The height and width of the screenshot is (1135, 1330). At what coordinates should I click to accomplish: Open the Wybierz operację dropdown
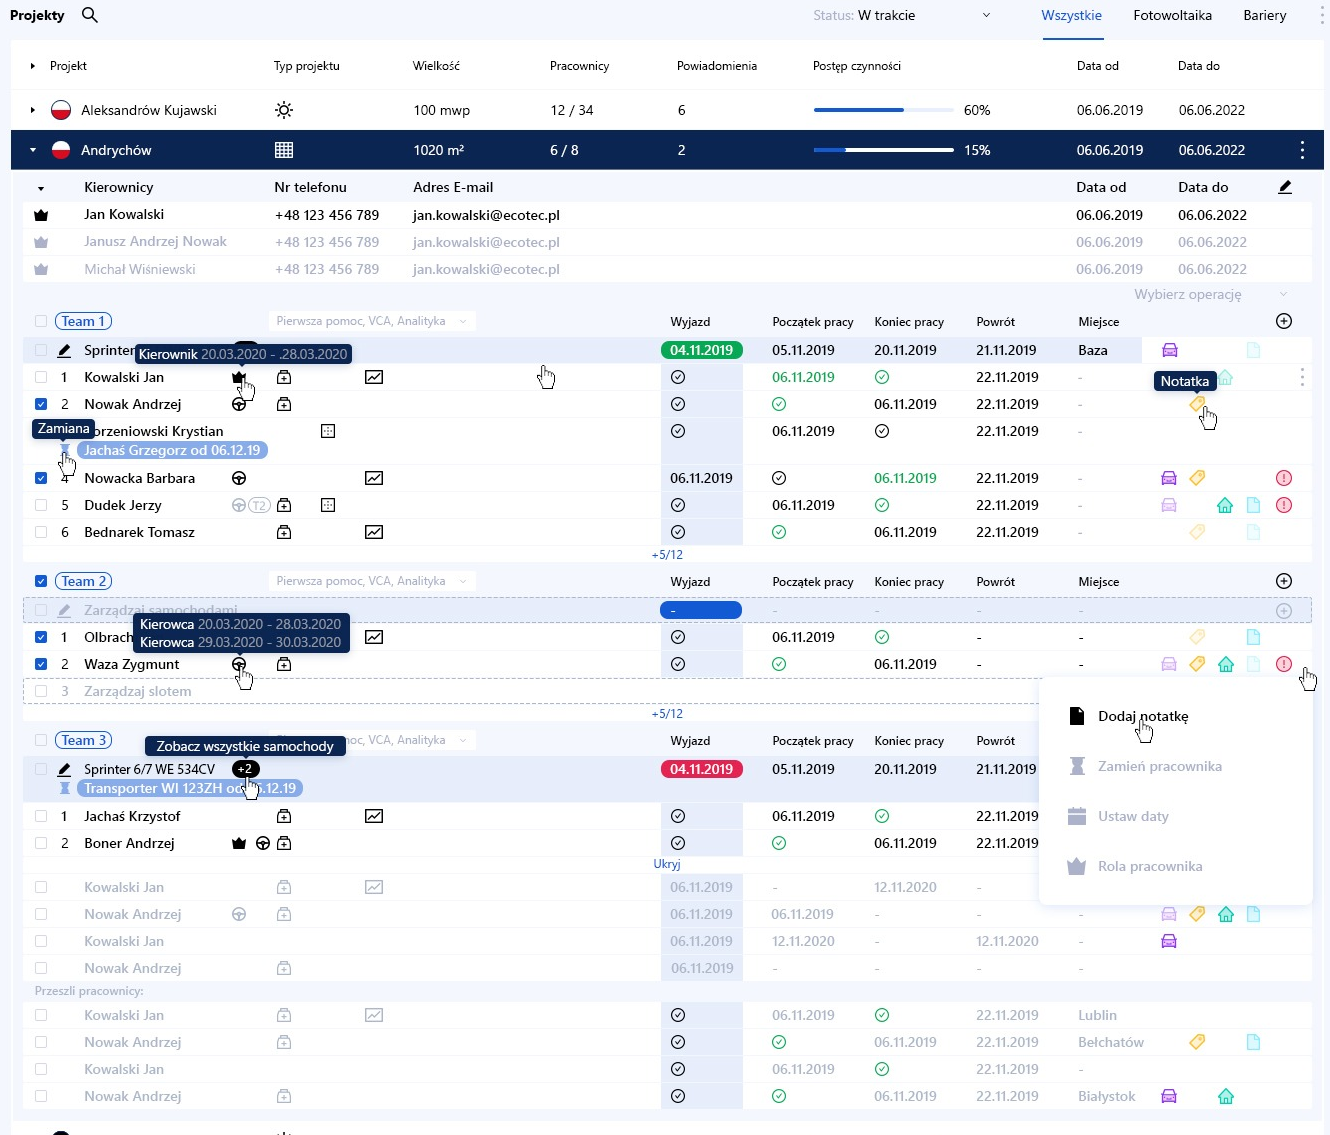(x=1211, y=294)
